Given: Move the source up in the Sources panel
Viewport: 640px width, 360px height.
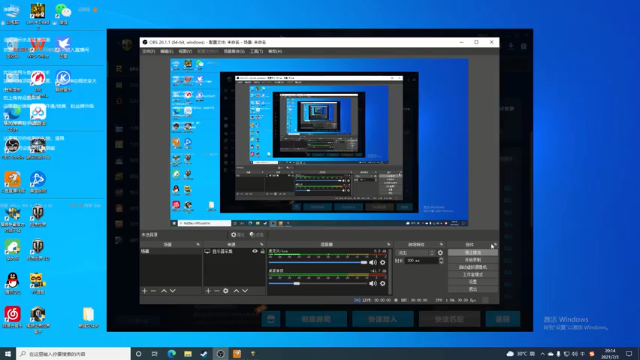Looking at the screenshot, I should coord(236,291).
